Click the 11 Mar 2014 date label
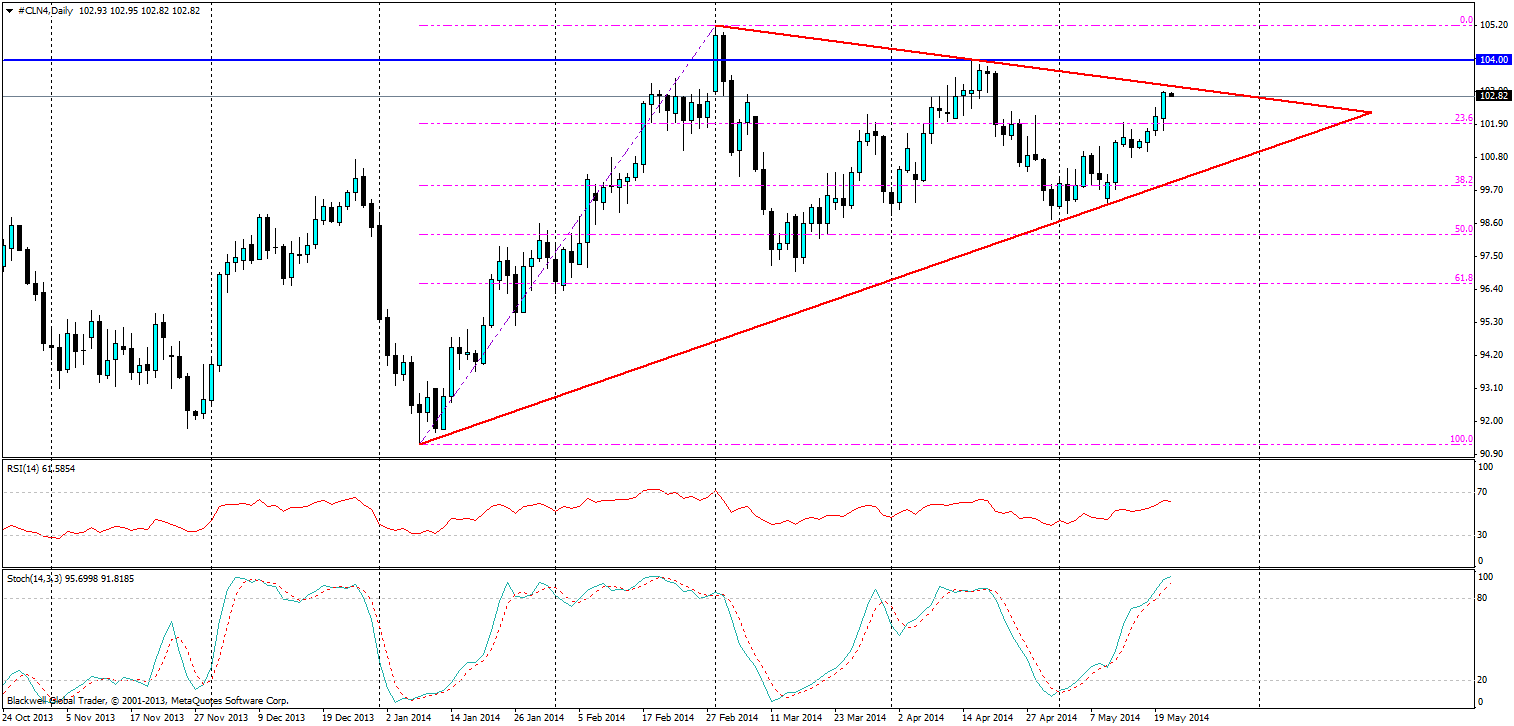 pyautogui.click(x=796, y=718)
